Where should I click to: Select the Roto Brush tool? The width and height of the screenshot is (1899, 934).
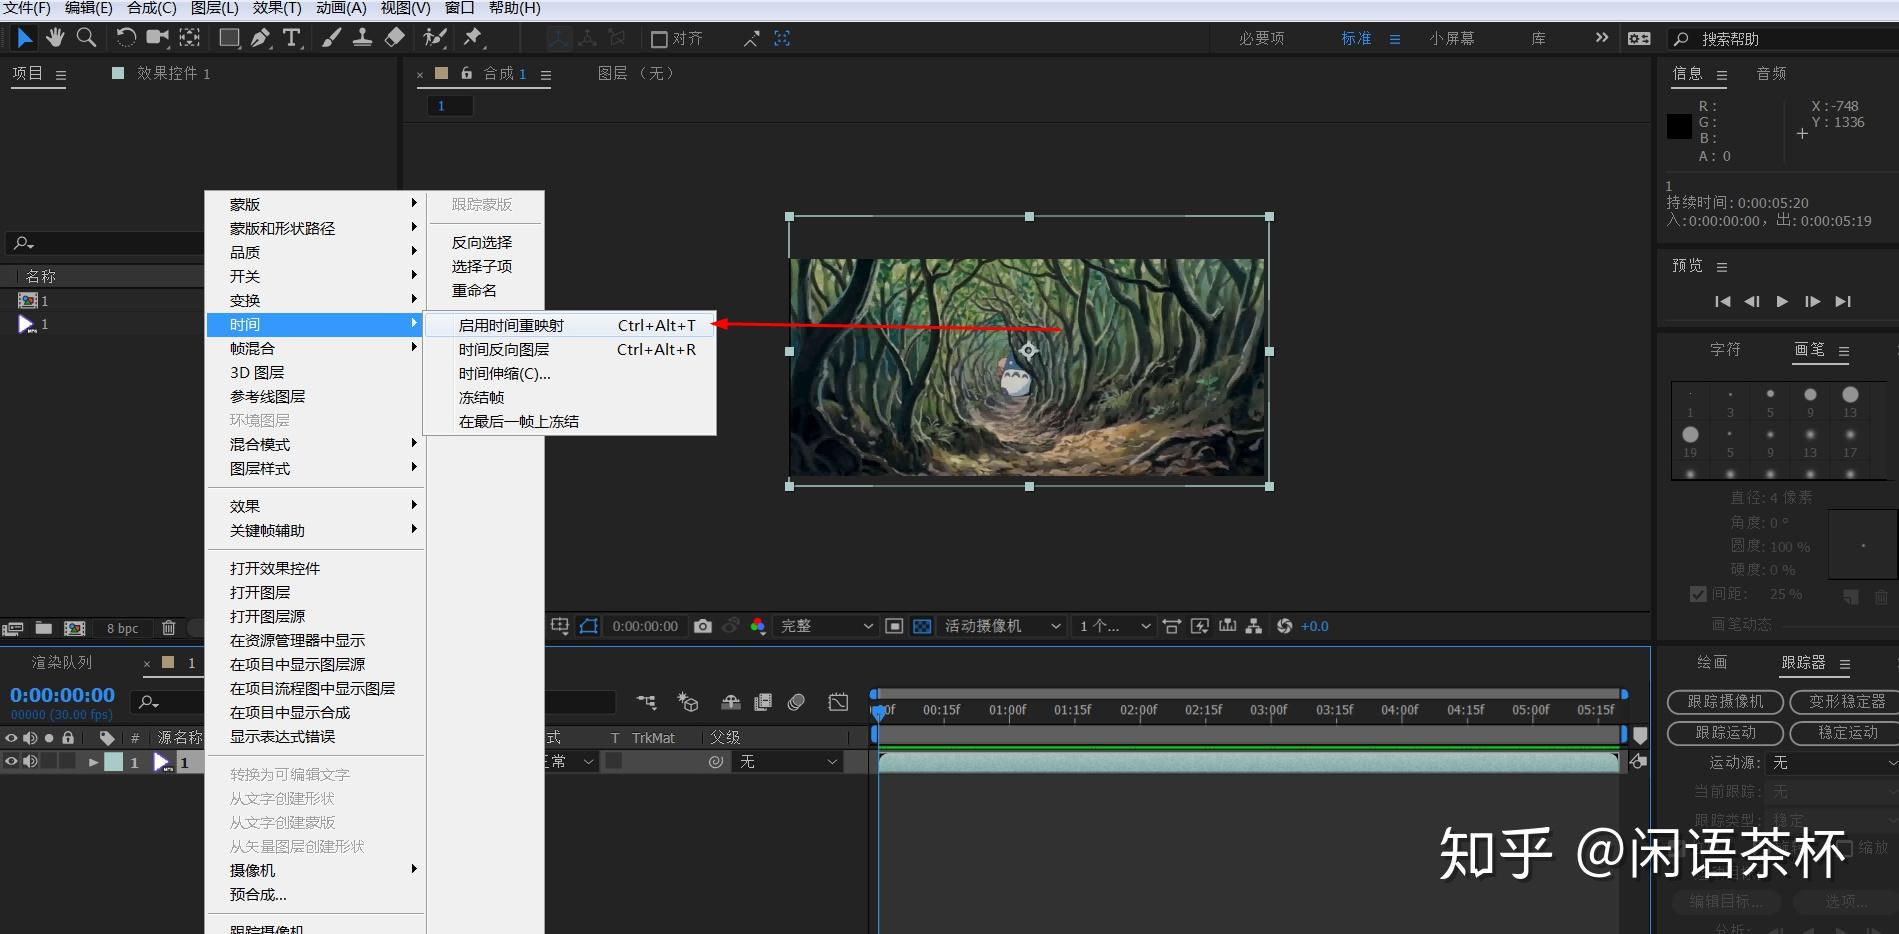click(x=435, y=38)
